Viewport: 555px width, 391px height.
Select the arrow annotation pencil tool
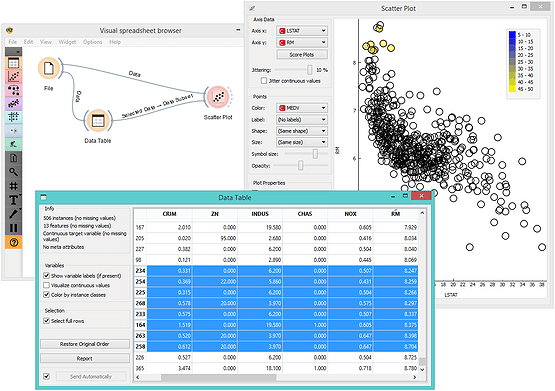pyautogui.click(x=13, y=214)
